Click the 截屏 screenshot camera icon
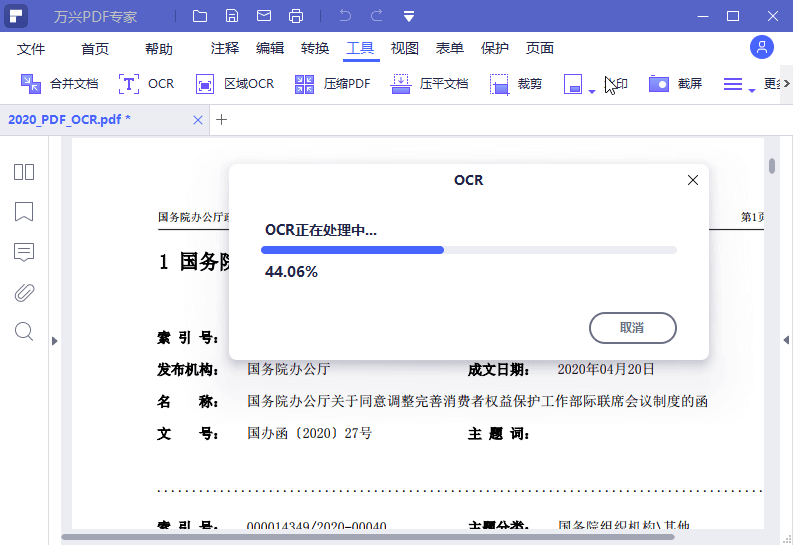Viewport: 793px width, 545px height. click(658, 84)
